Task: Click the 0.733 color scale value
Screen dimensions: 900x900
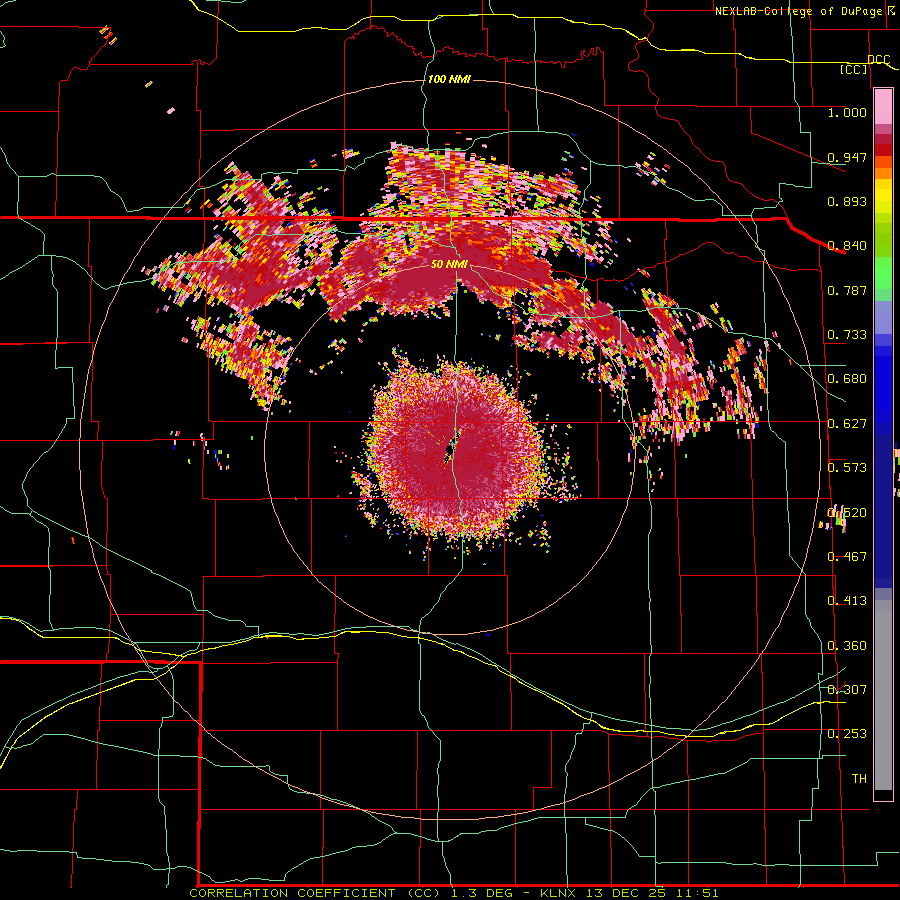Action: [847, 335]
